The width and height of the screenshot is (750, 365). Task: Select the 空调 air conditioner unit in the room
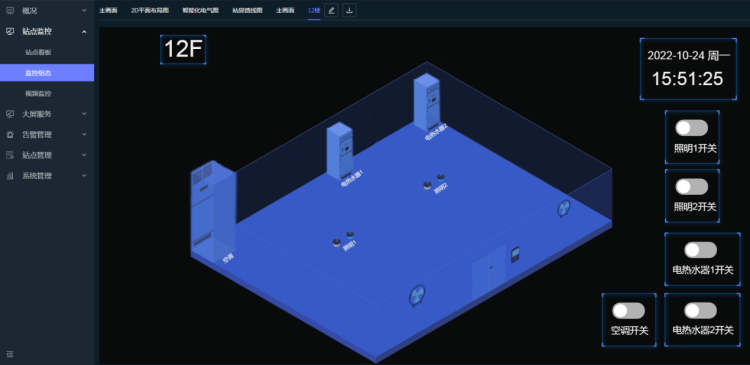[213, 211]
